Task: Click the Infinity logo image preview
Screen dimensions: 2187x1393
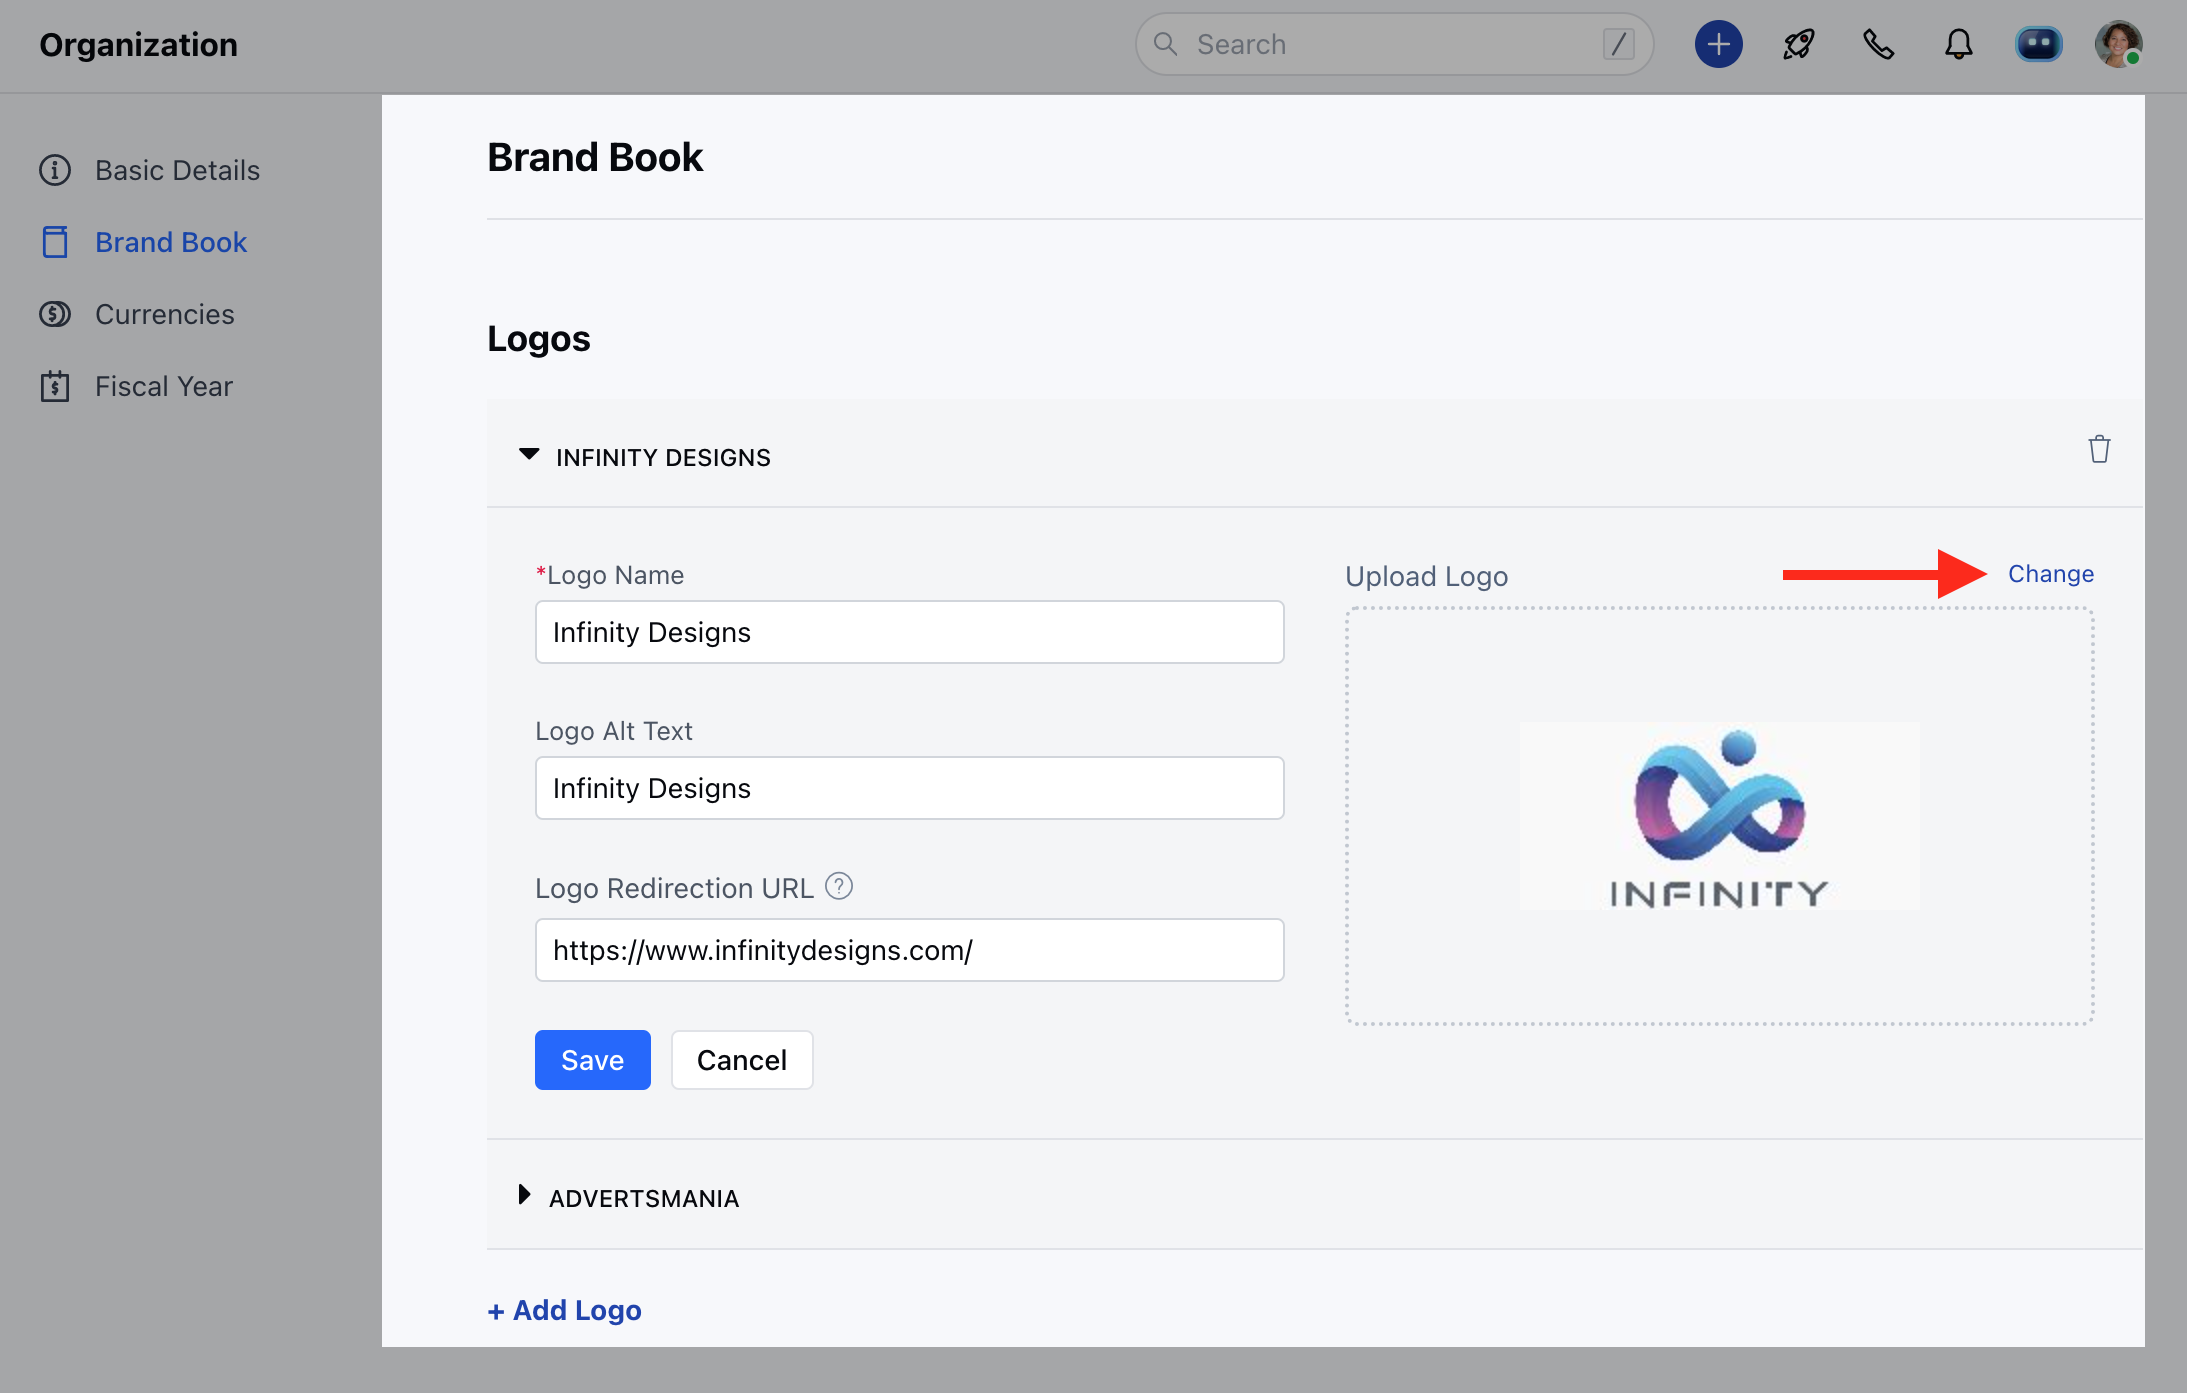Action: [x=1719, y=816]
